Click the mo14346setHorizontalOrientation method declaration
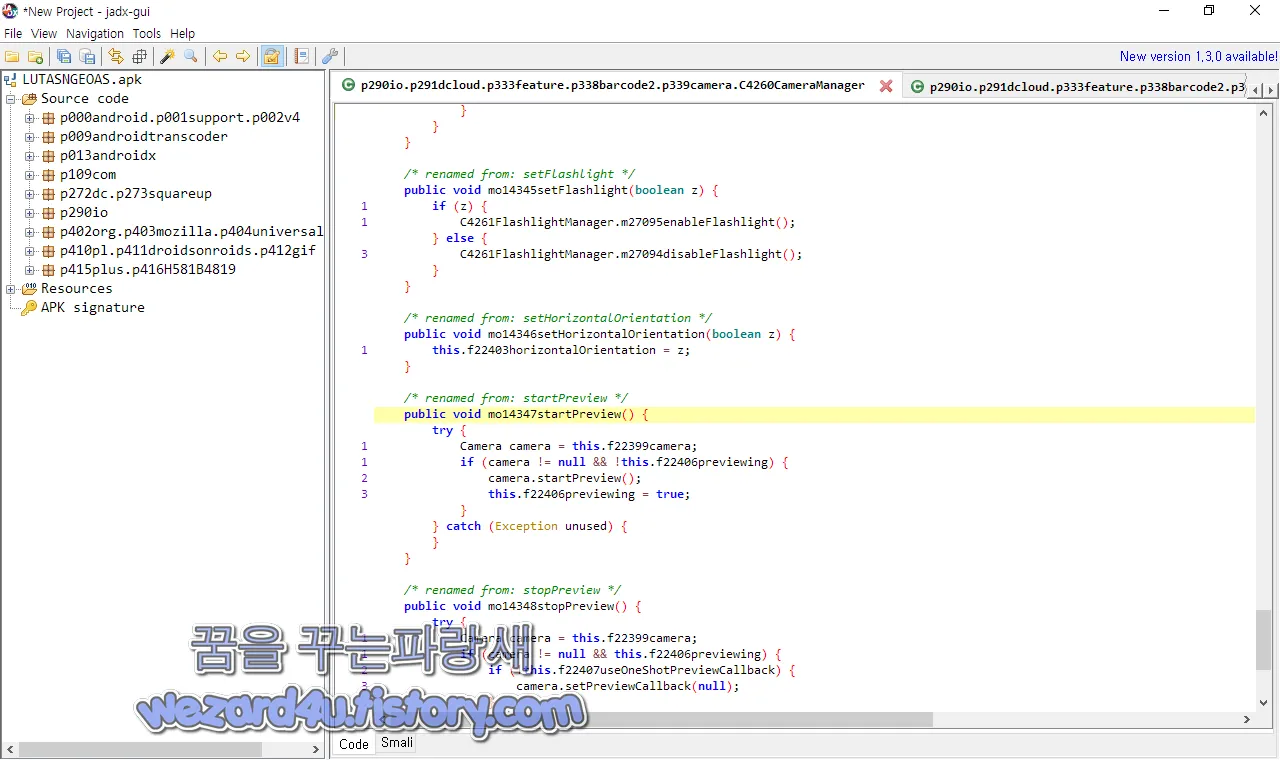1280x760 pixels. pos(600,334)
